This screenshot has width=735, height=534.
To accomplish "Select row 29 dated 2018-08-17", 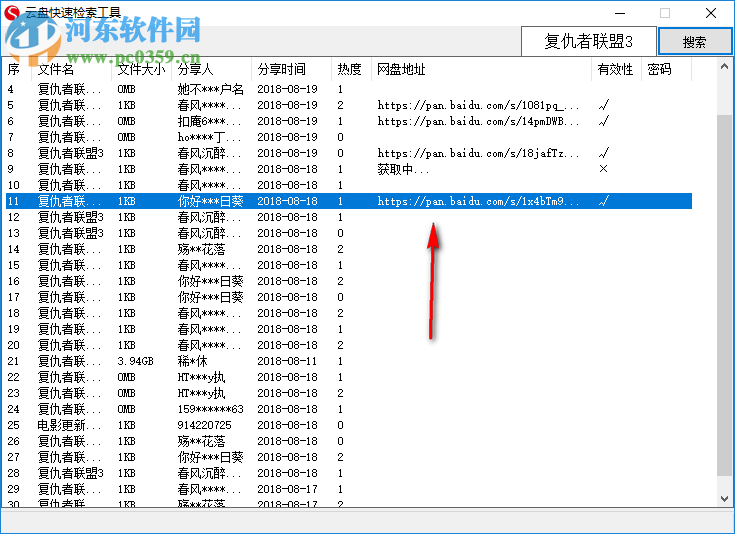I will (349, 489).
